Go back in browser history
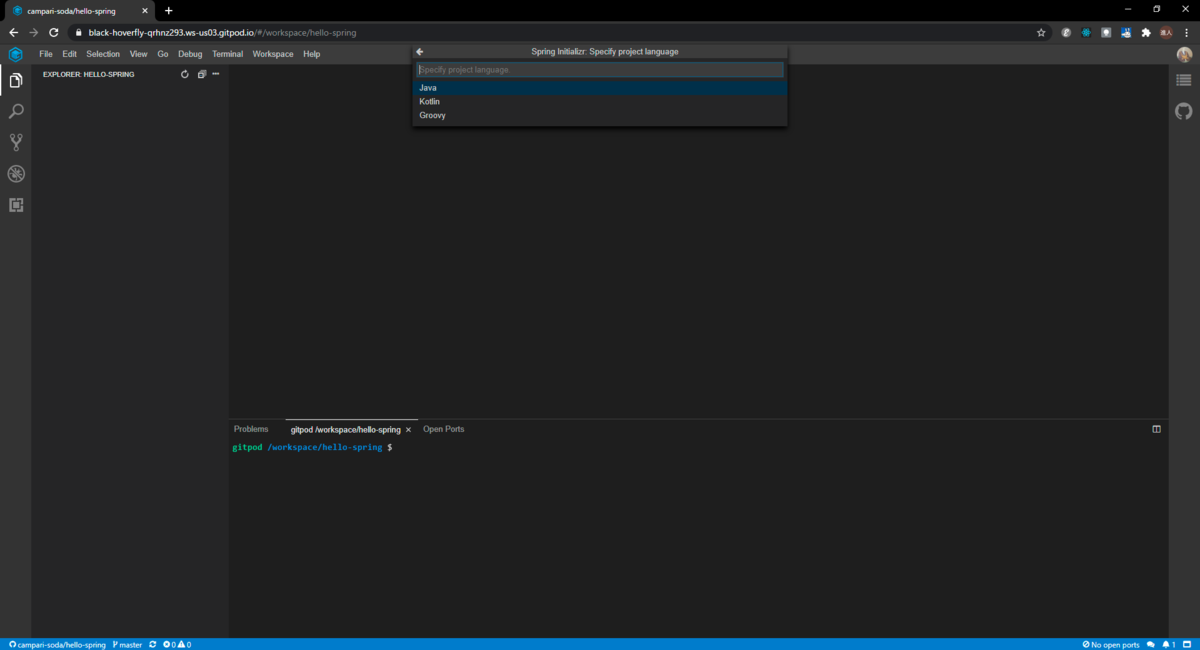The image size is (1200, 650). click(x=13, y=32)
